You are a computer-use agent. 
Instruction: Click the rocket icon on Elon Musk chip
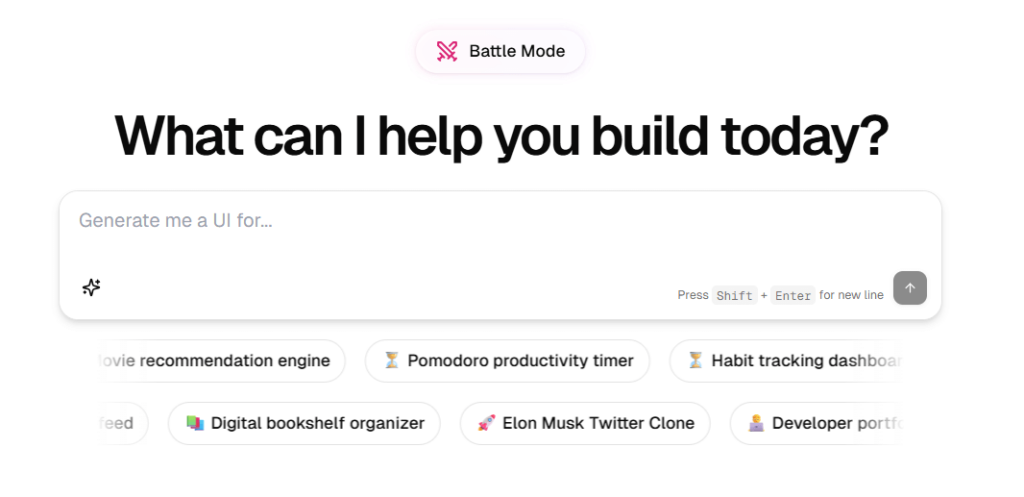(x=487, y=423)
